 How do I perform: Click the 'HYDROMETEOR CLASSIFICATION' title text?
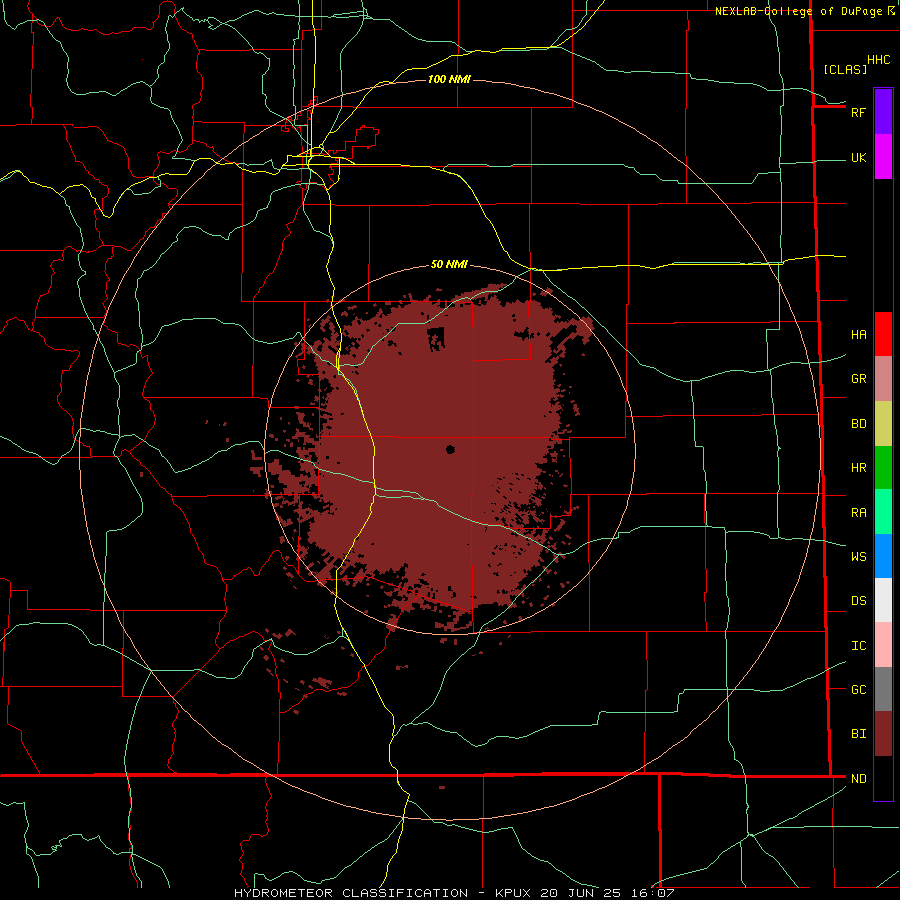(x=351, y=893)
